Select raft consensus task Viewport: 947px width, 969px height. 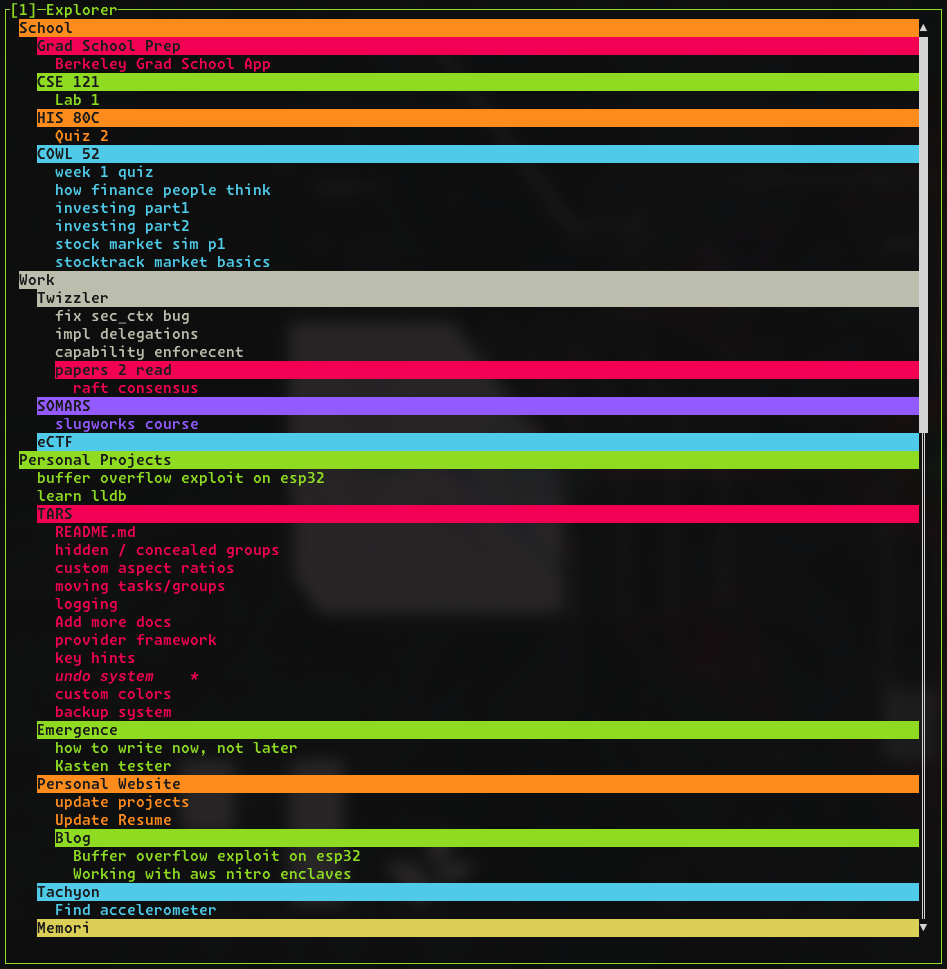tap(135, 388)
